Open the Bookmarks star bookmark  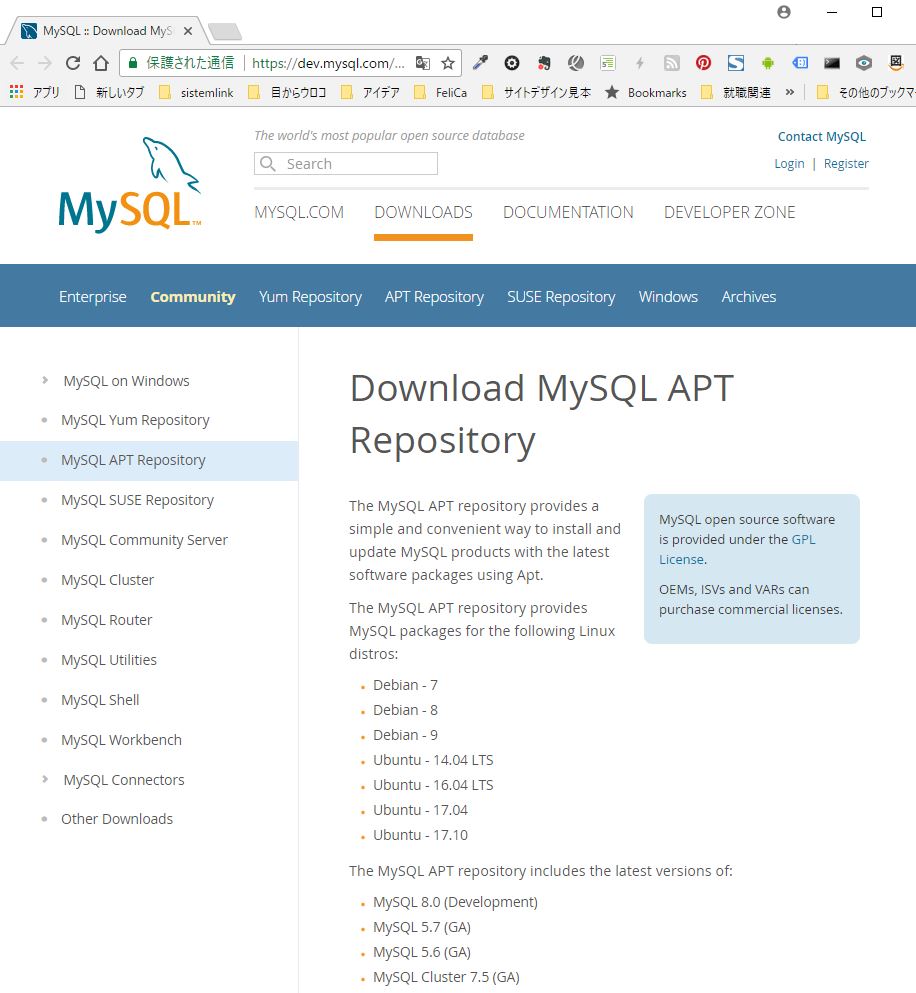pos(646,92)
